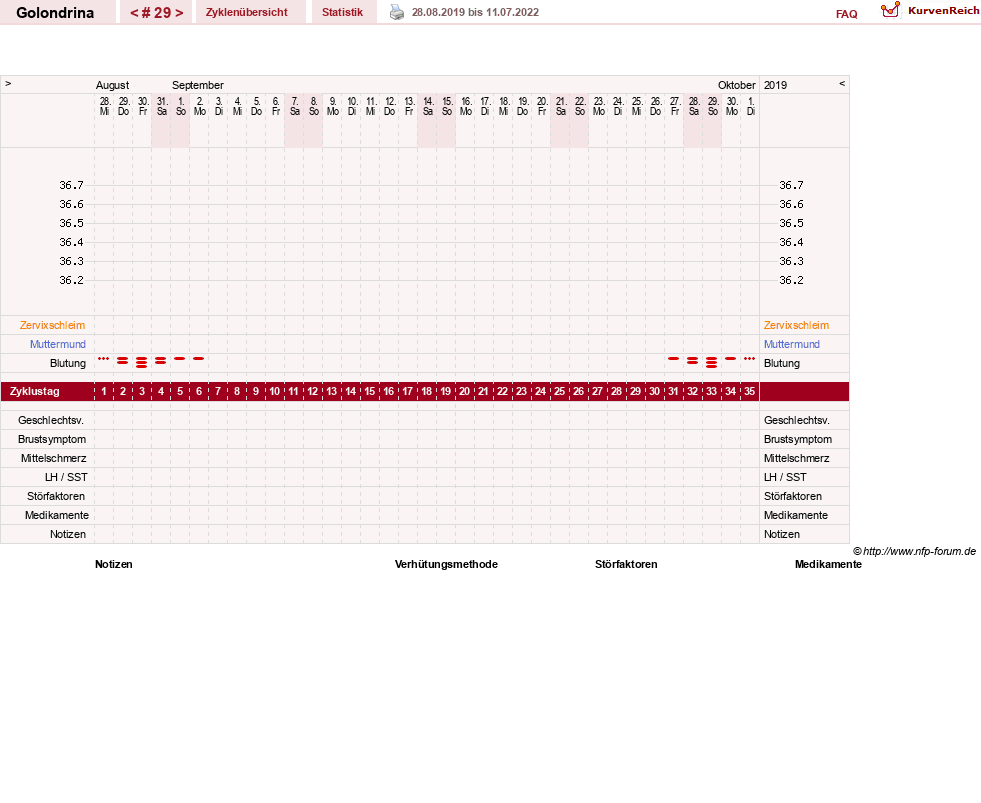Click the right Medikamente row label
This screenshot has width=981, height=803.
[x=796, y=516]
